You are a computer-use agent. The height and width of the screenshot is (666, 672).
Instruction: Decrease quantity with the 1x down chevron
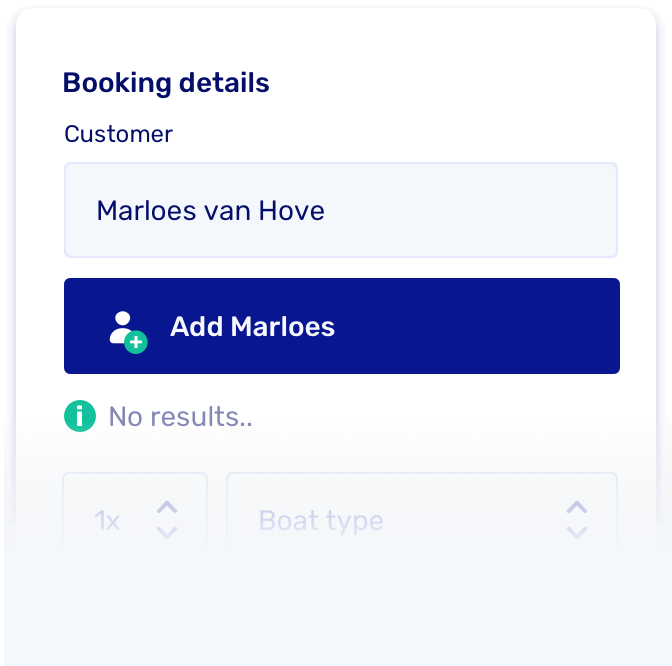(167, 533)
